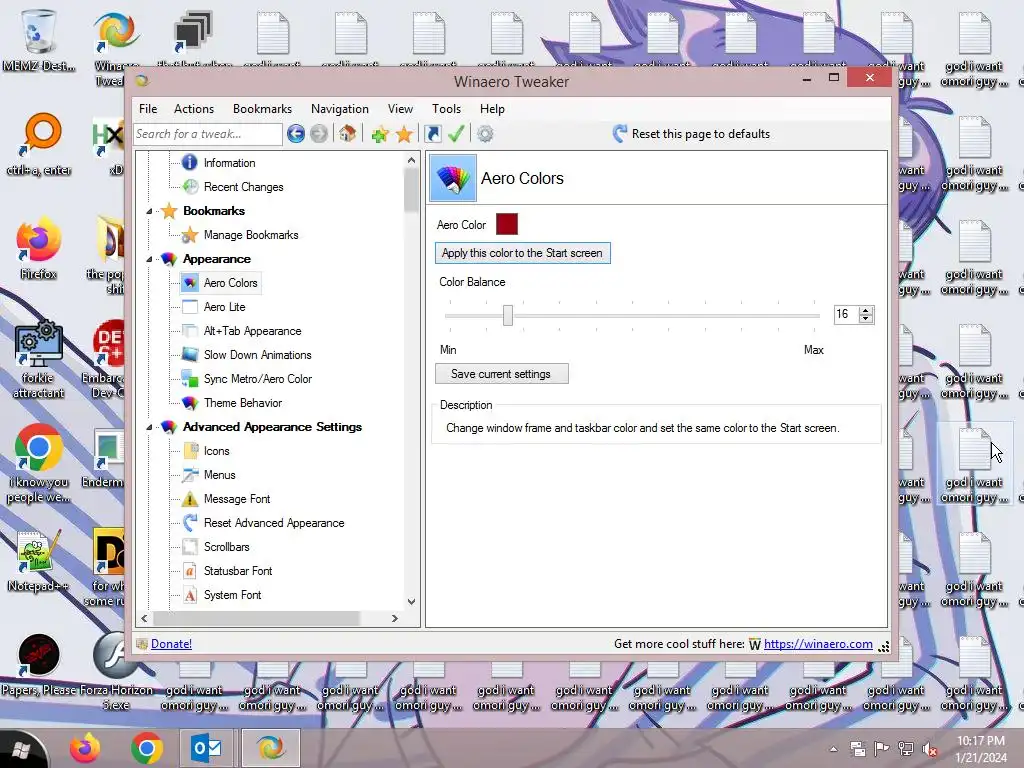Select the Papers, Please desktop icon

click(39, 665)
